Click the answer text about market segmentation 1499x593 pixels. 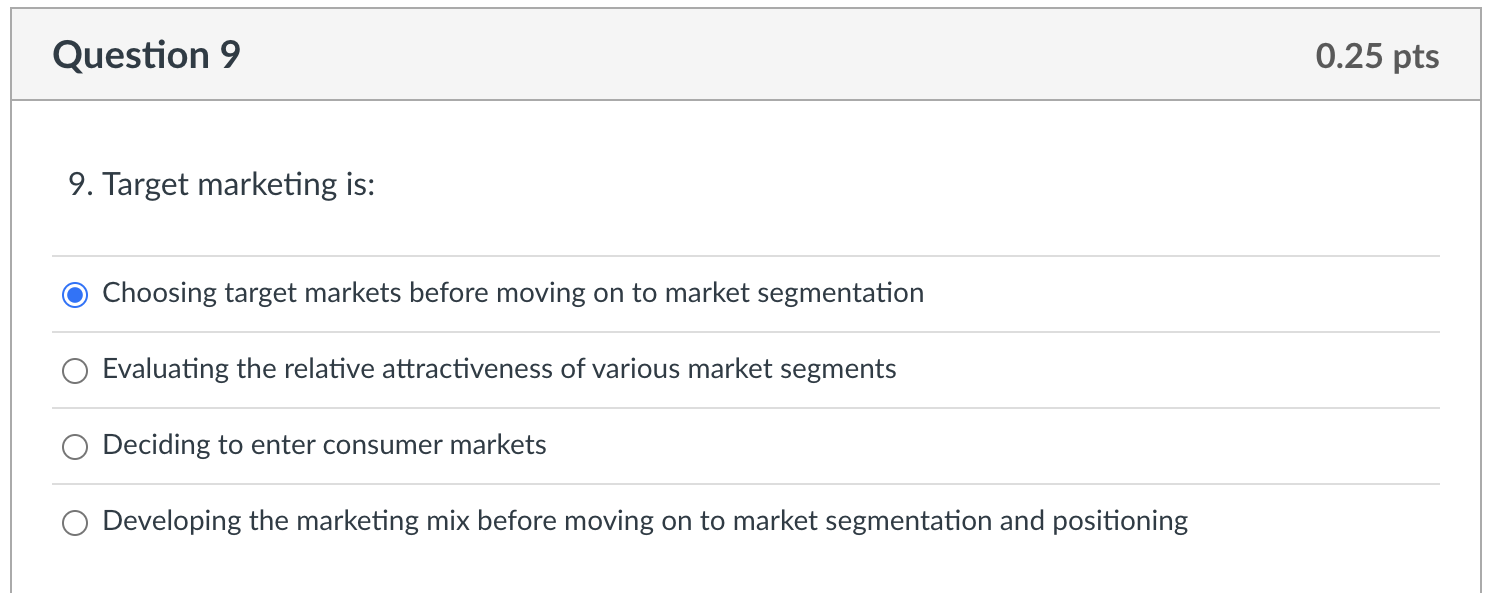pos(512,293)
